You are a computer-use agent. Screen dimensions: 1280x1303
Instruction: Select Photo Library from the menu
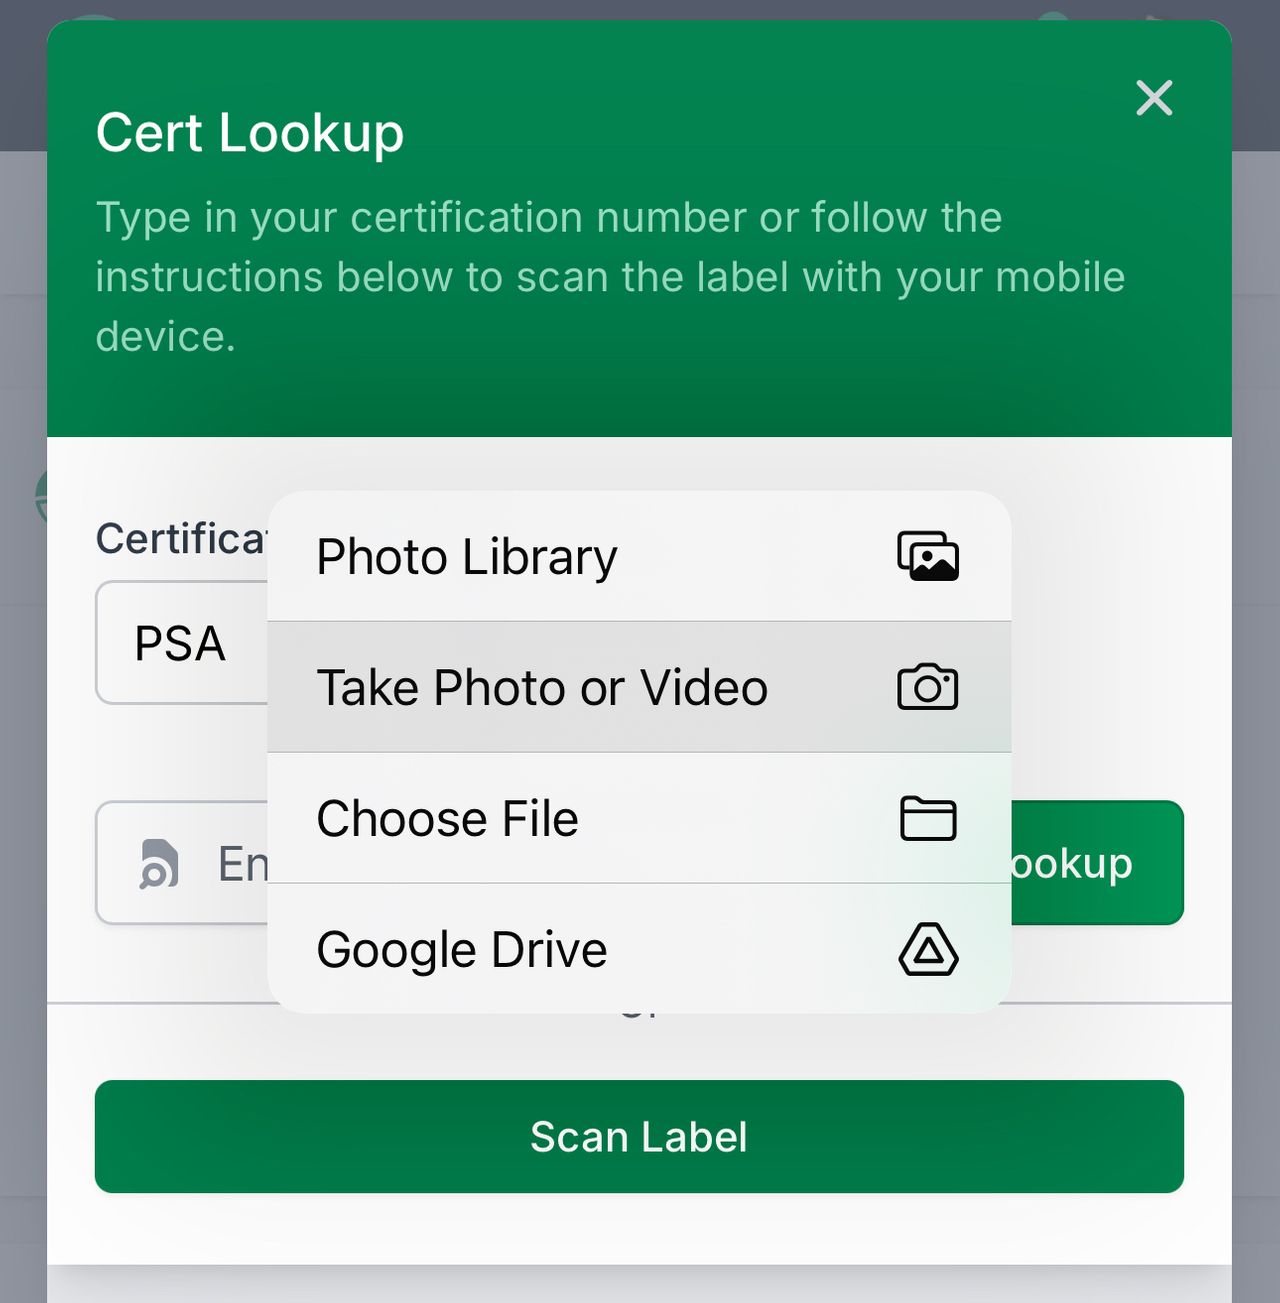[467, 557]
